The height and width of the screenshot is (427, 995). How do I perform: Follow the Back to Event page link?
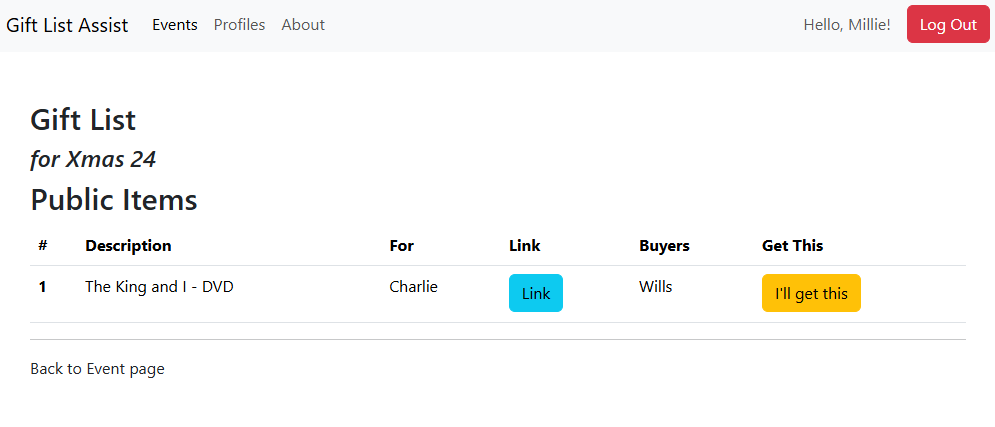97,369
